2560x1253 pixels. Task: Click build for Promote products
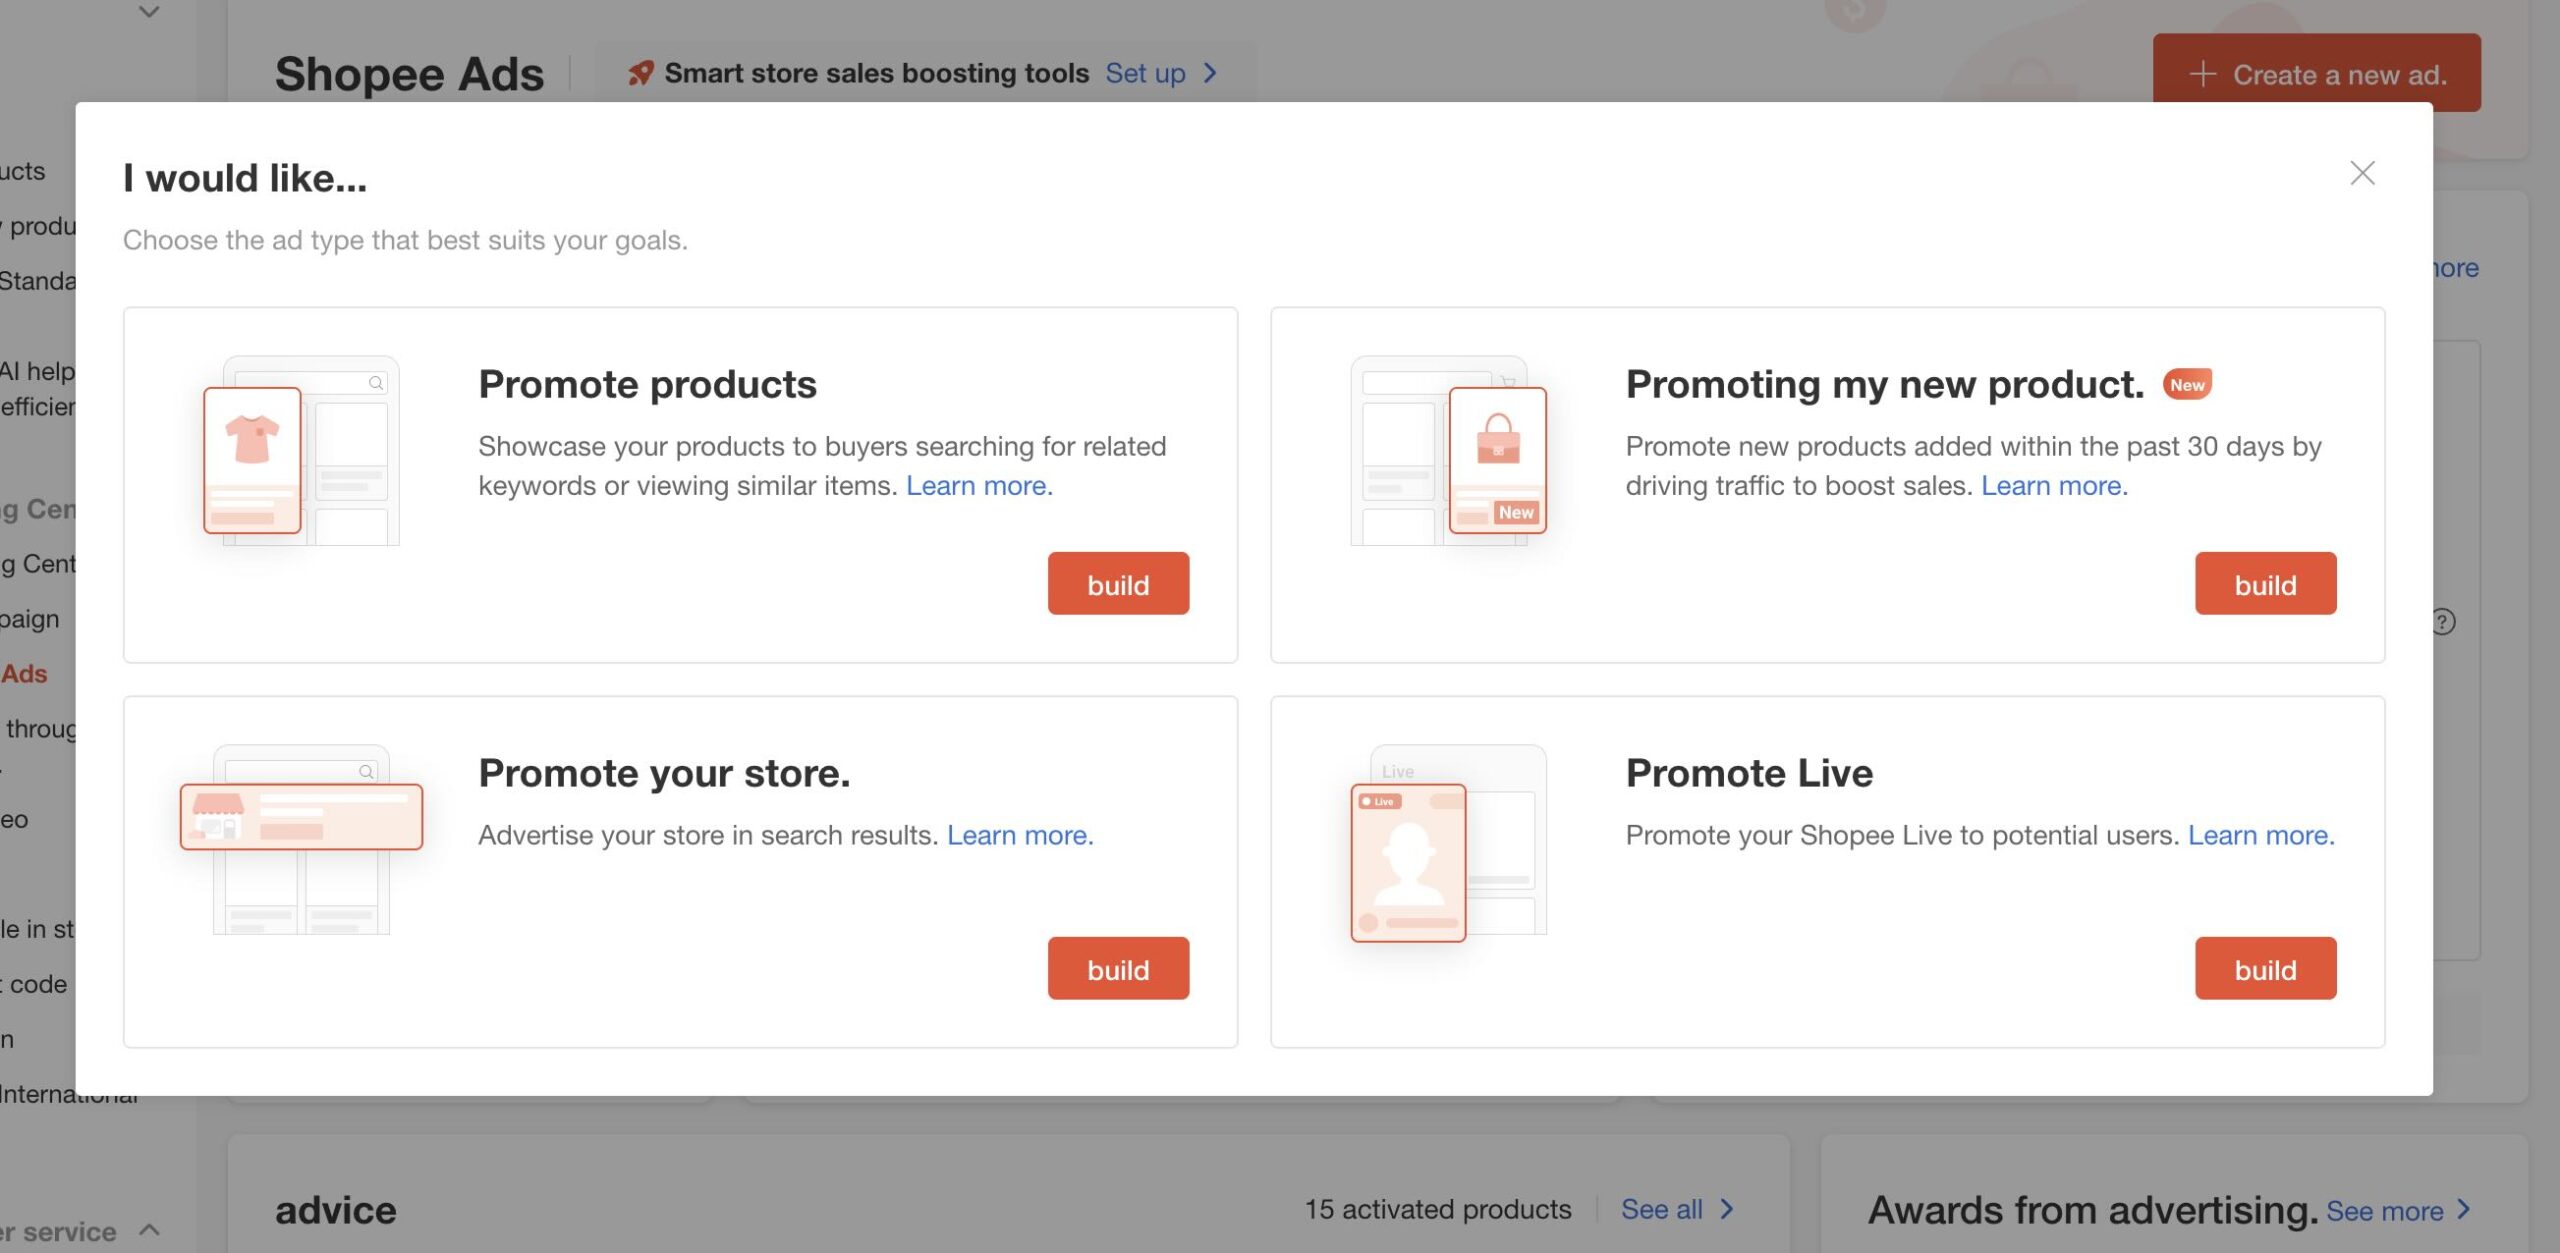coord(1118,583)
